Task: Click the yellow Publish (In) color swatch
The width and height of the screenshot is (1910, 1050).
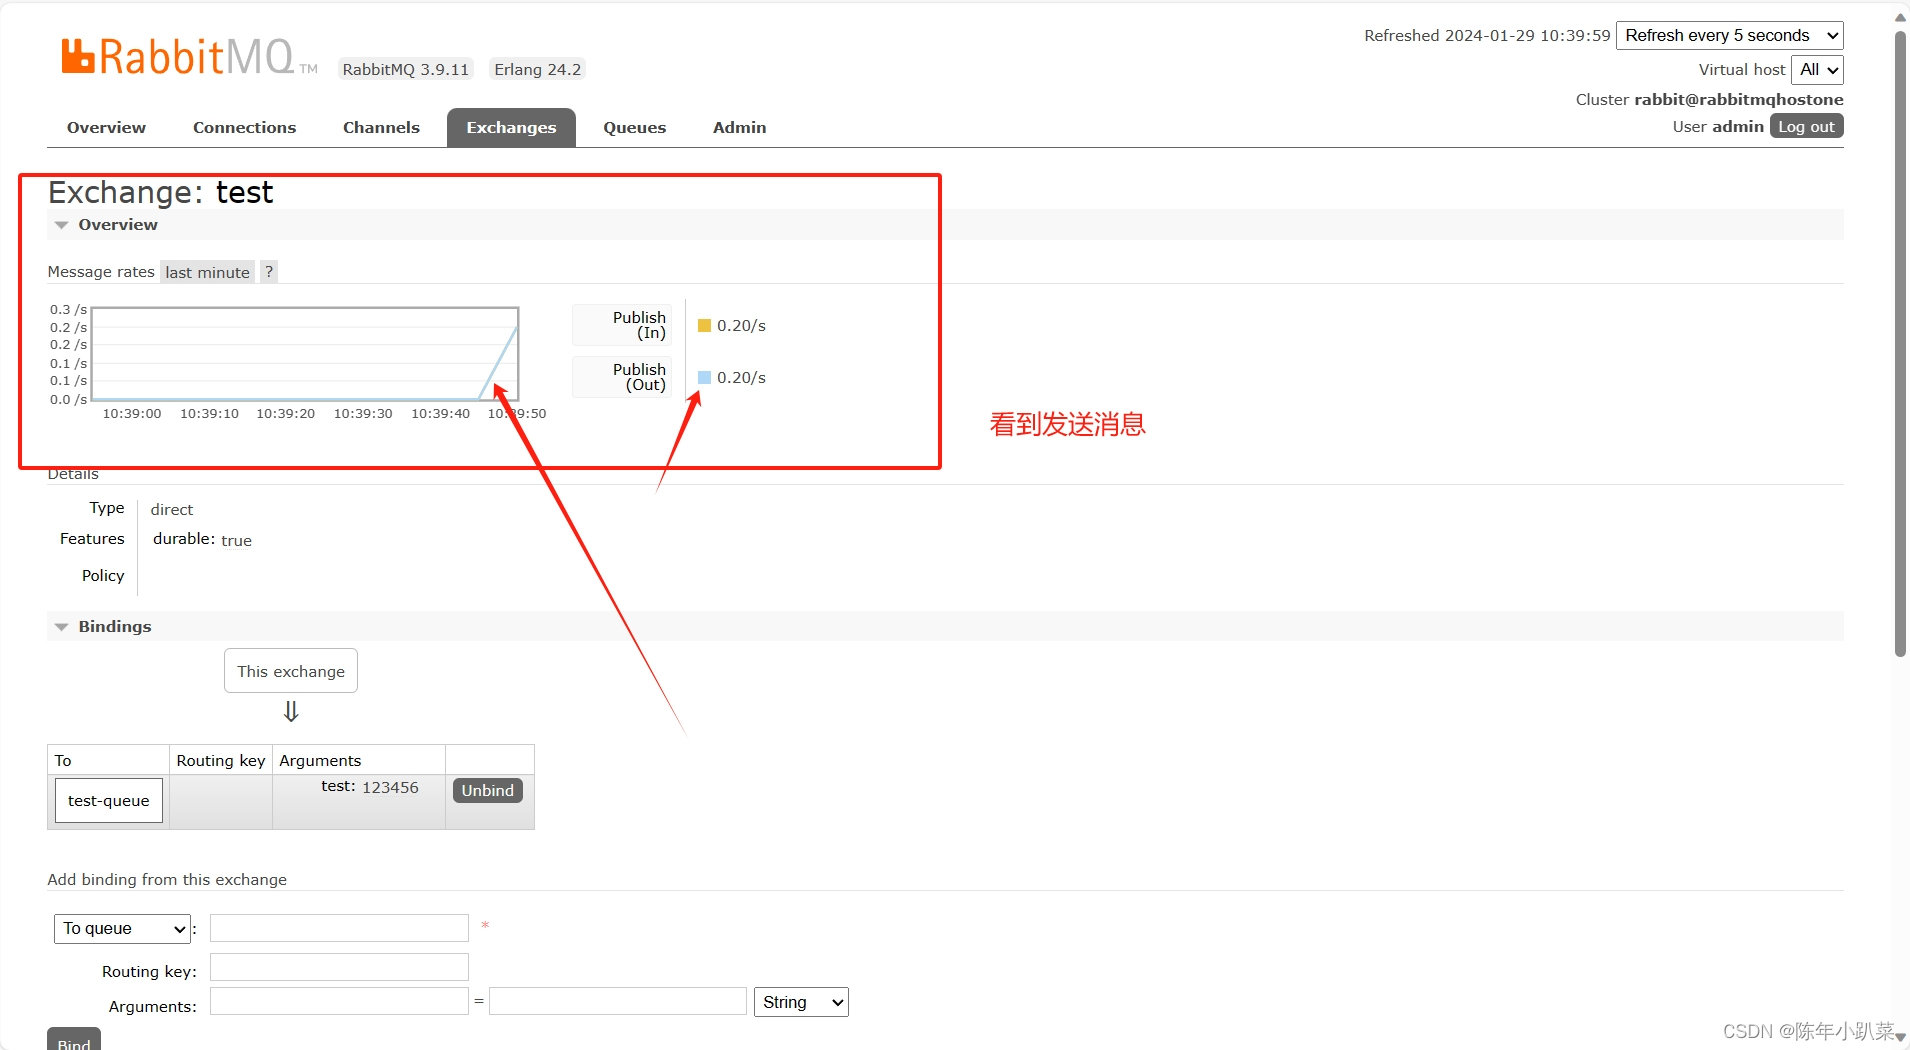Action: [x=704, y=325]
